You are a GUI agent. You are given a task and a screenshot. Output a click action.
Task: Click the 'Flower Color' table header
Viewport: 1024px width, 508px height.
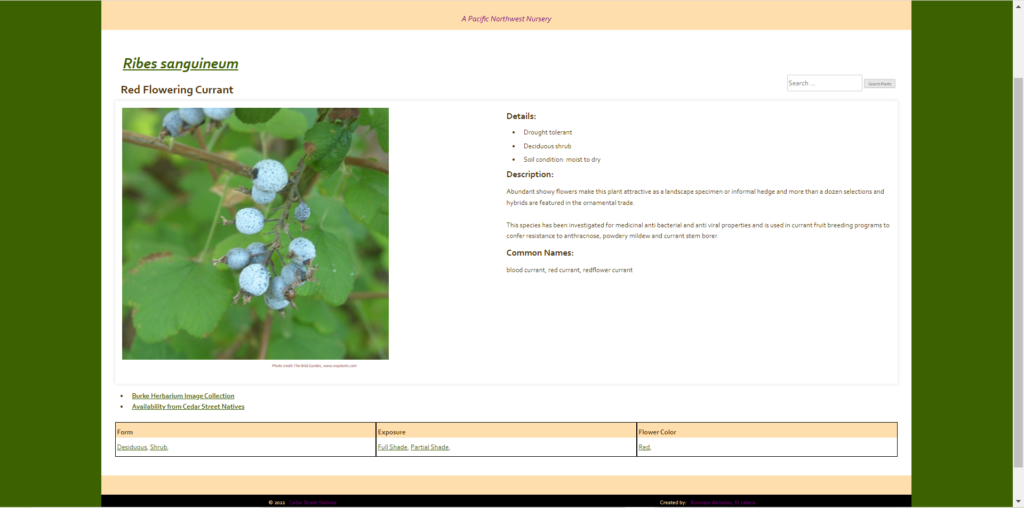[657, 432]
